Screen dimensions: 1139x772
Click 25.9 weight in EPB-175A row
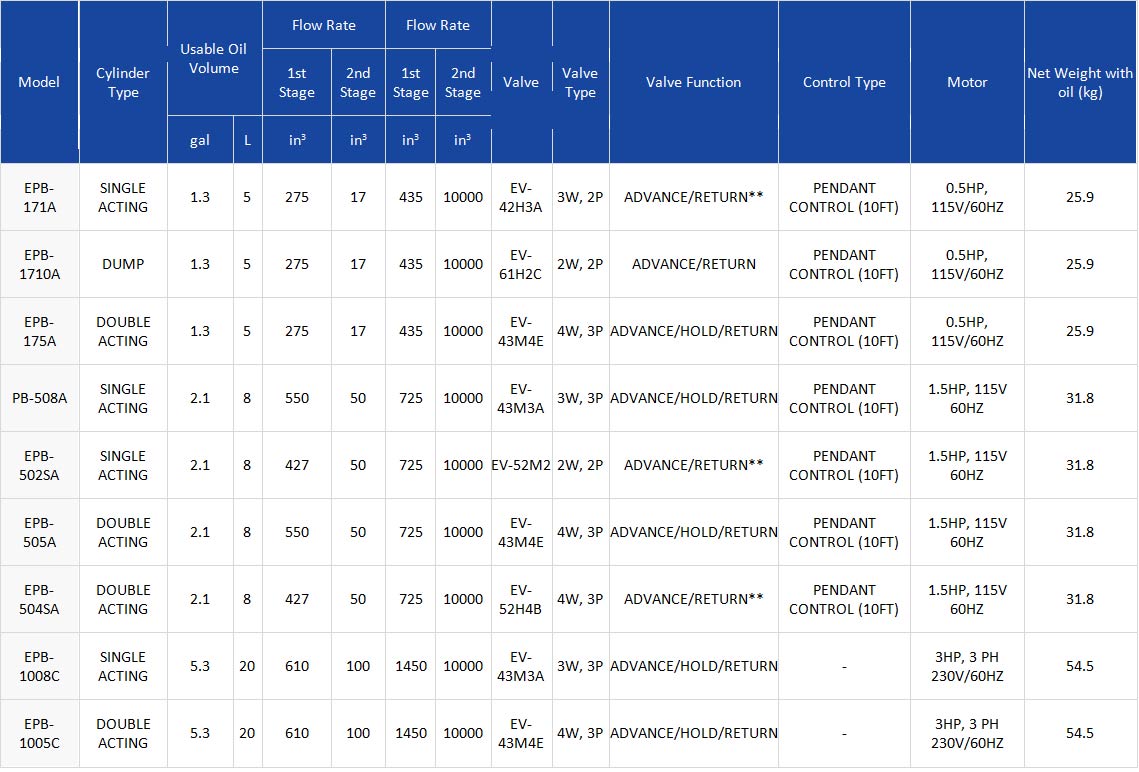[x=1079, y=331]
